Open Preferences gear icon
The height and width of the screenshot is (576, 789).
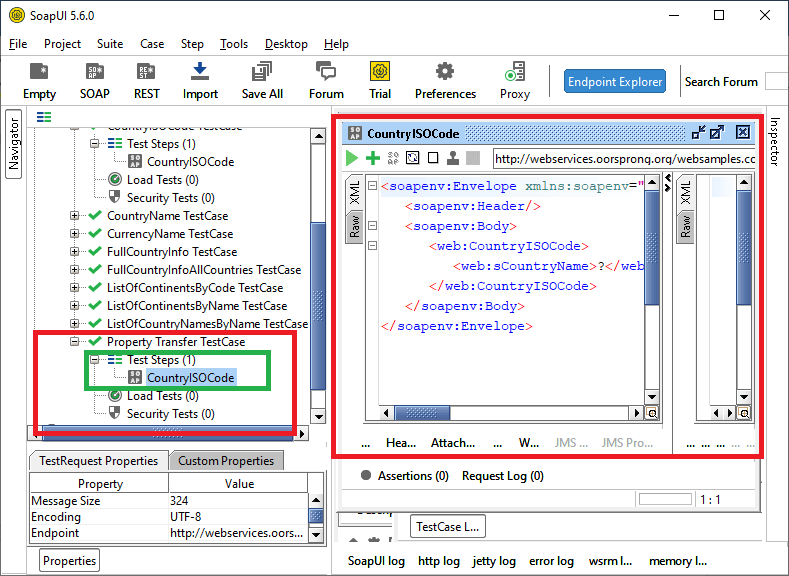pos(445,81)
